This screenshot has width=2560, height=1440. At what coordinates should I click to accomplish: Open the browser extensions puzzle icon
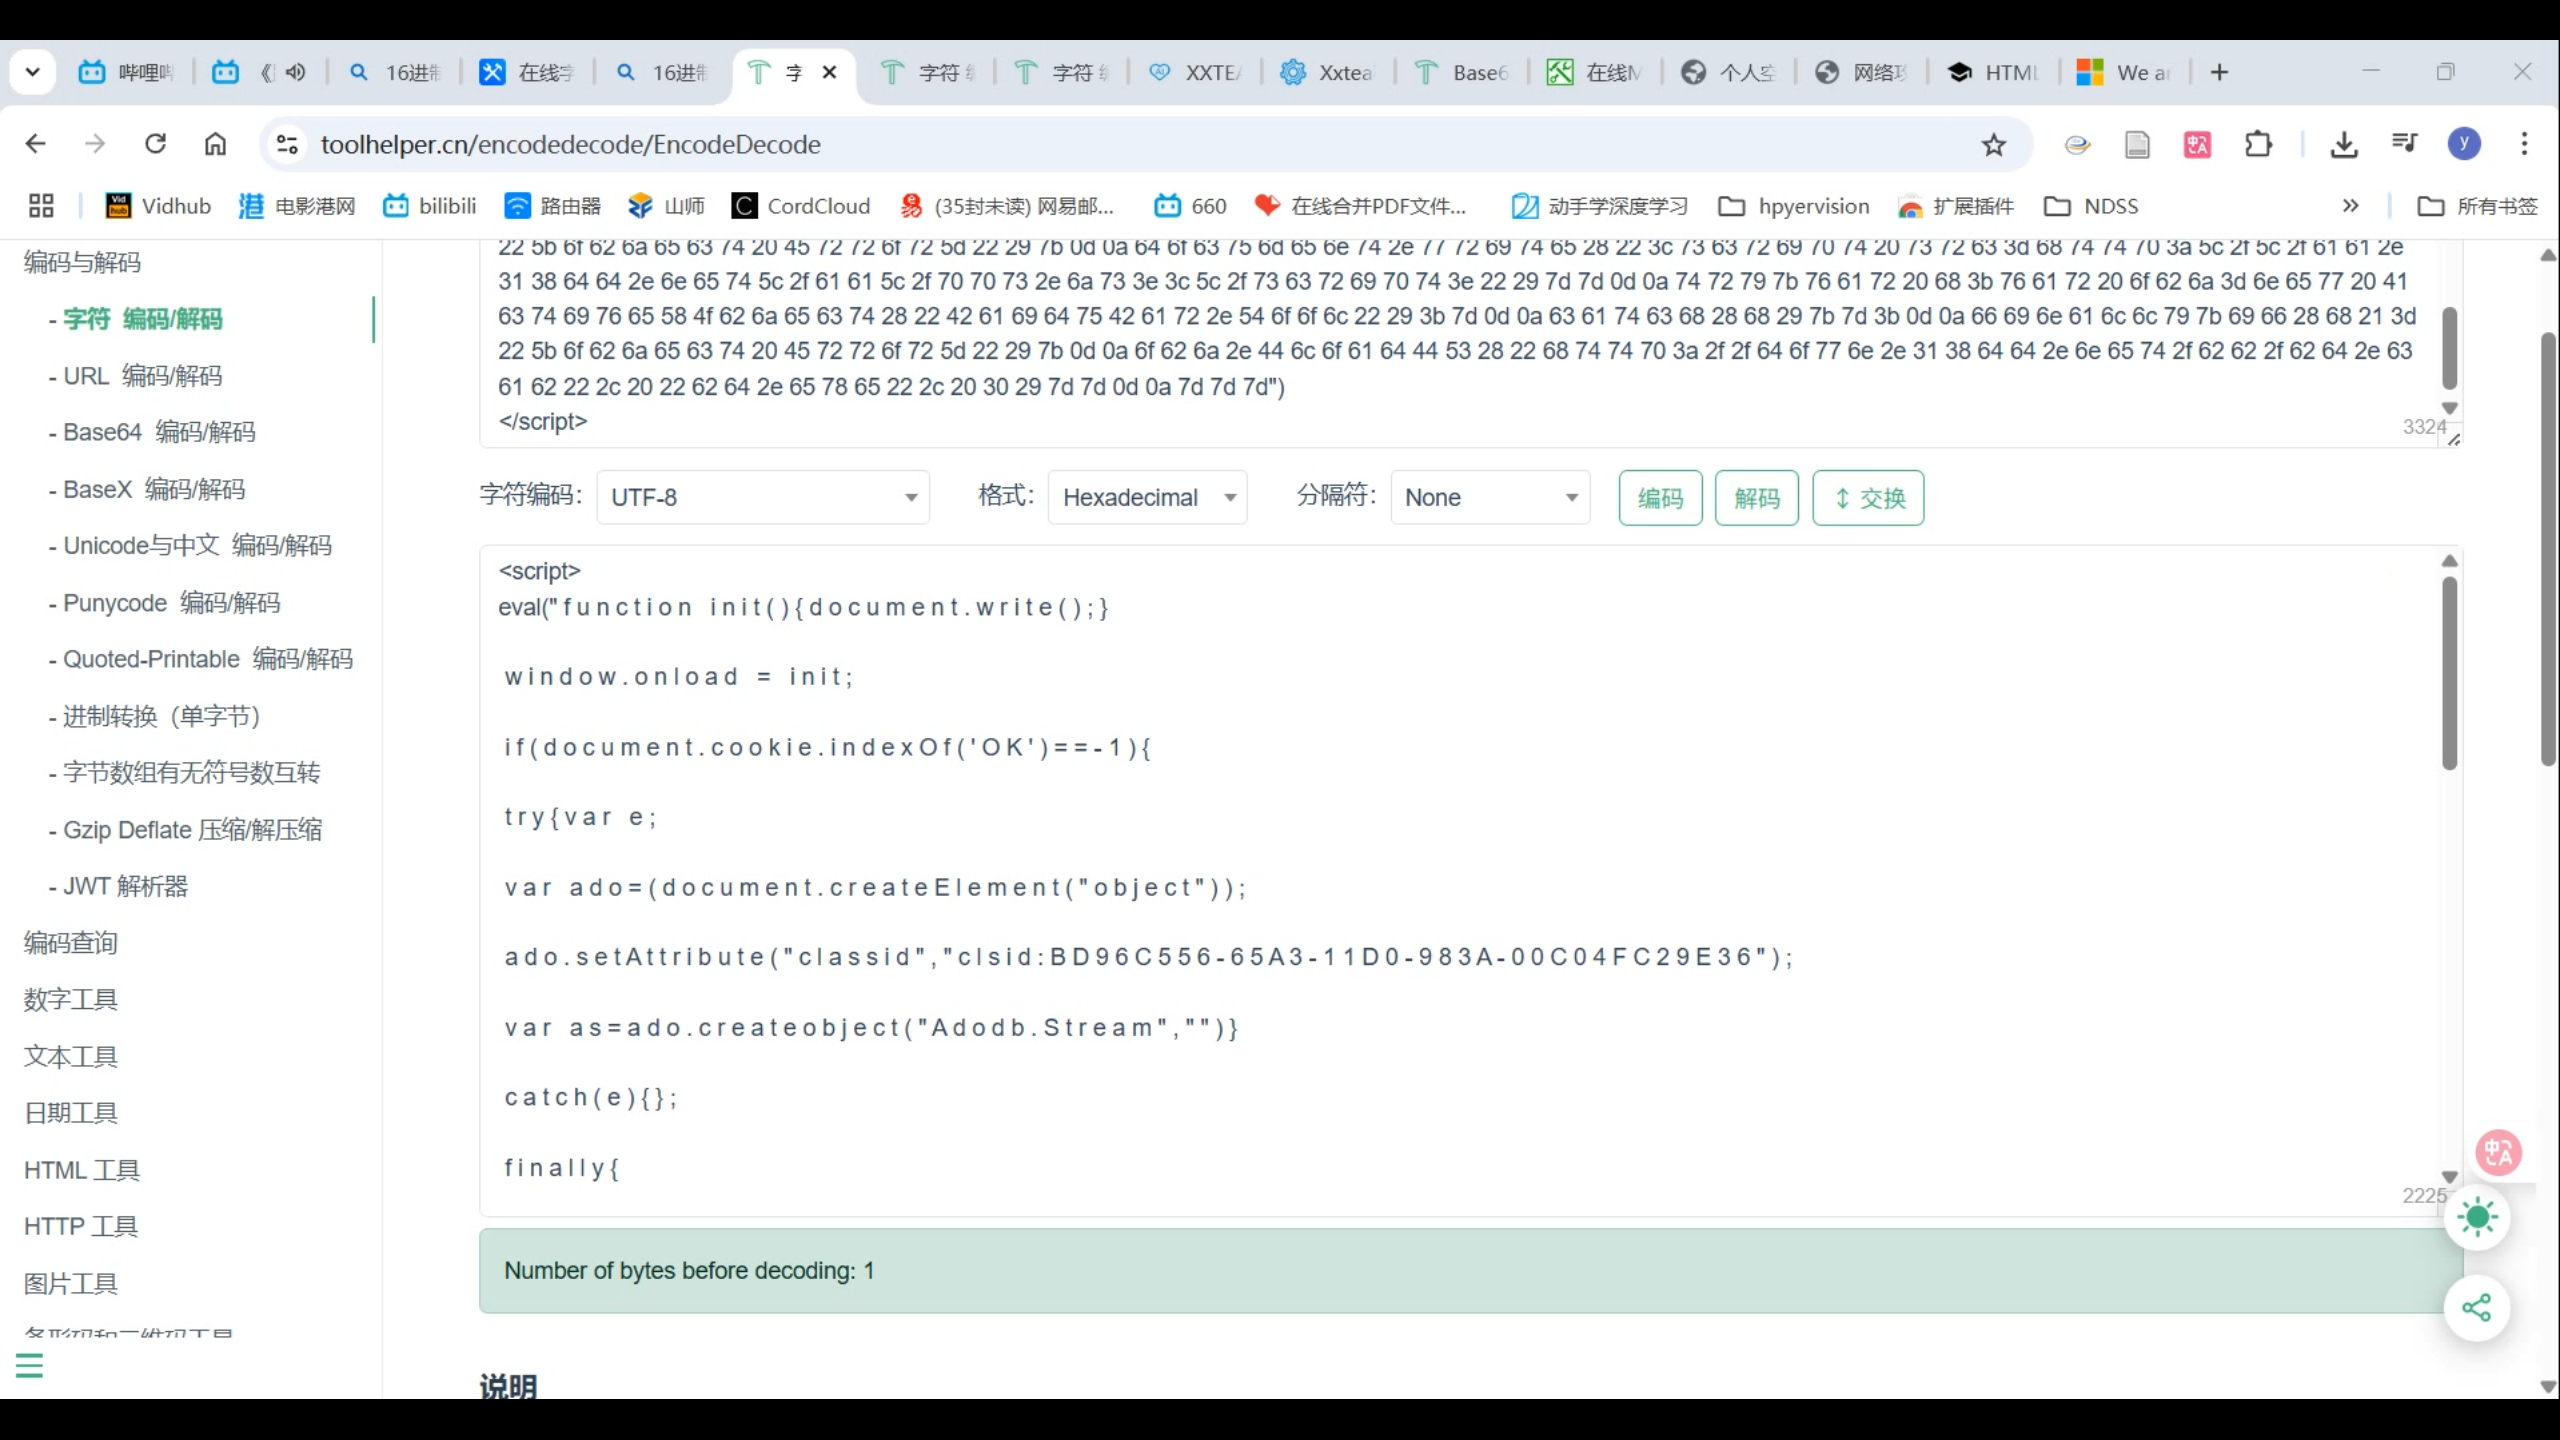[2257, 145]
